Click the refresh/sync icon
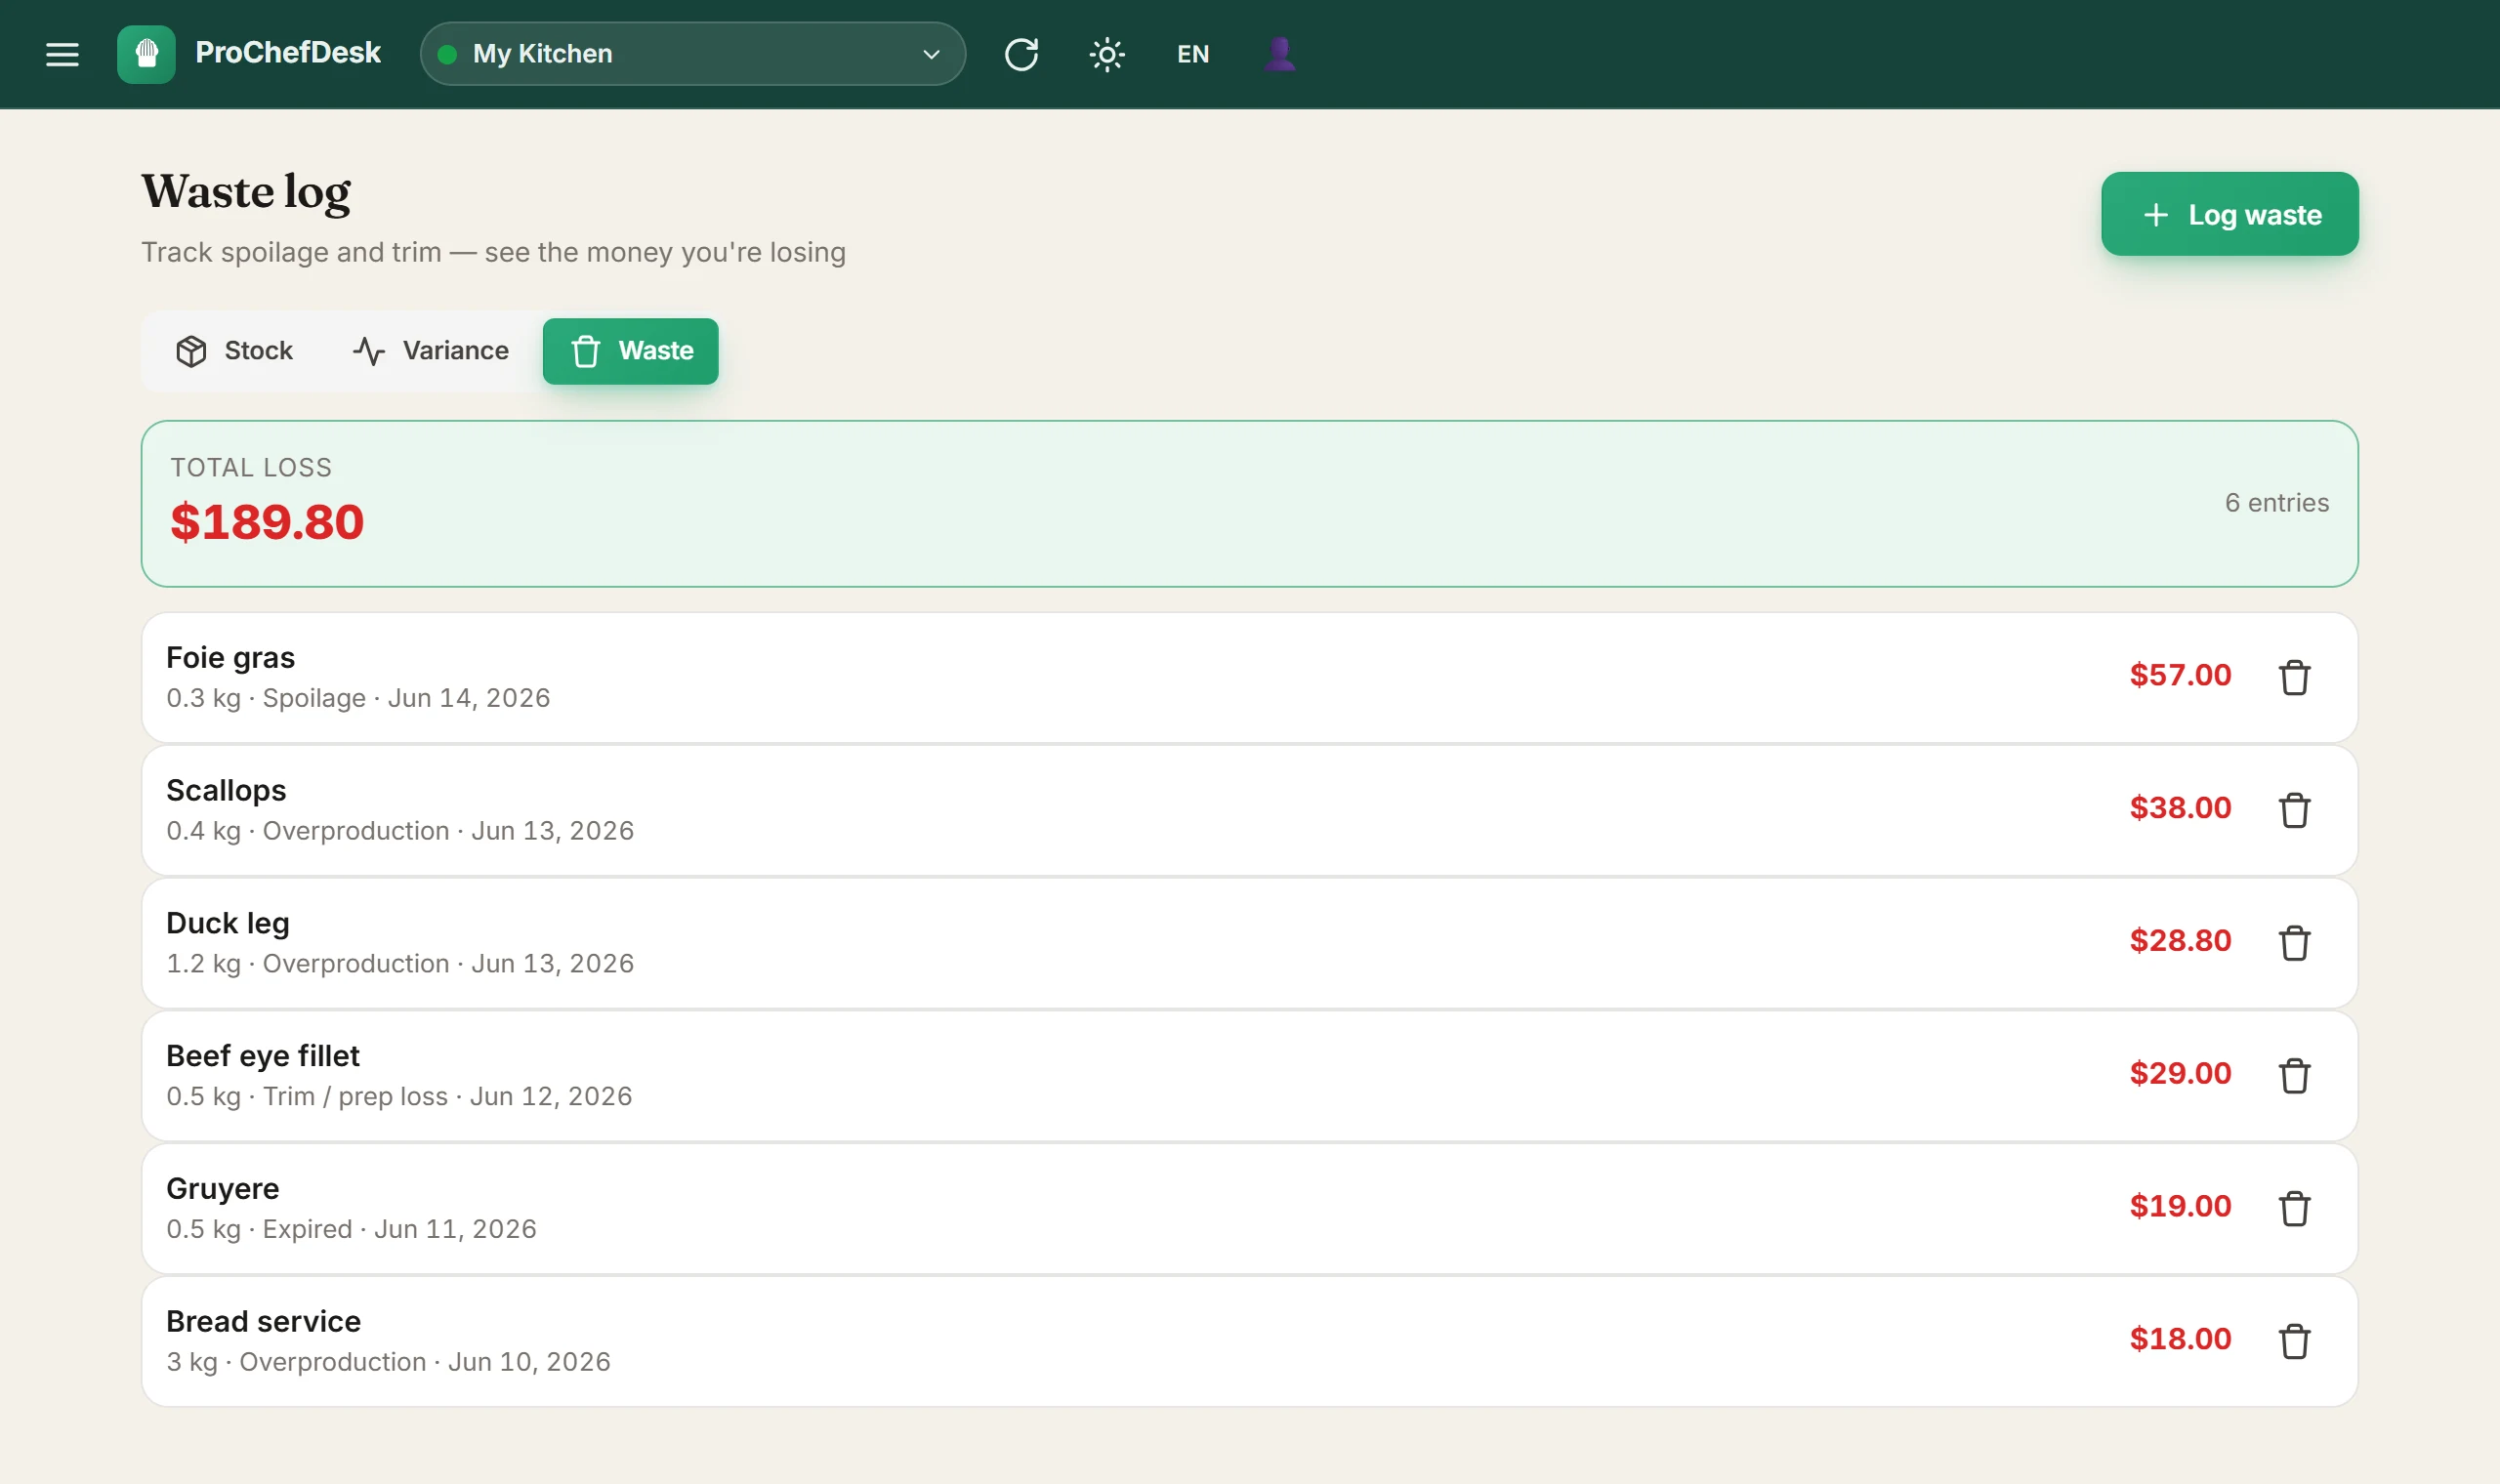2500x1484 pixels. 1021,54
